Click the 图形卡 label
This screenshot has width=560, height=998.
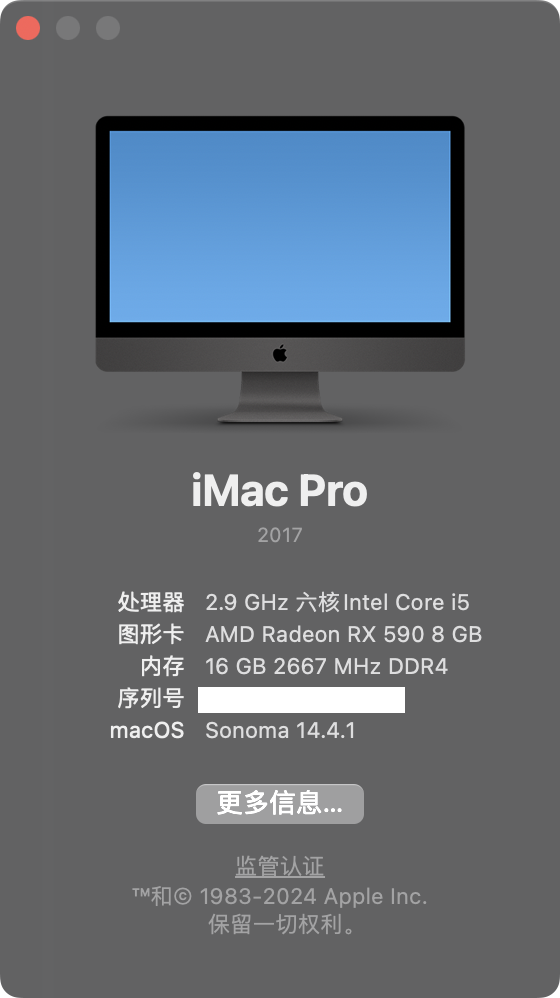(151, 634)
